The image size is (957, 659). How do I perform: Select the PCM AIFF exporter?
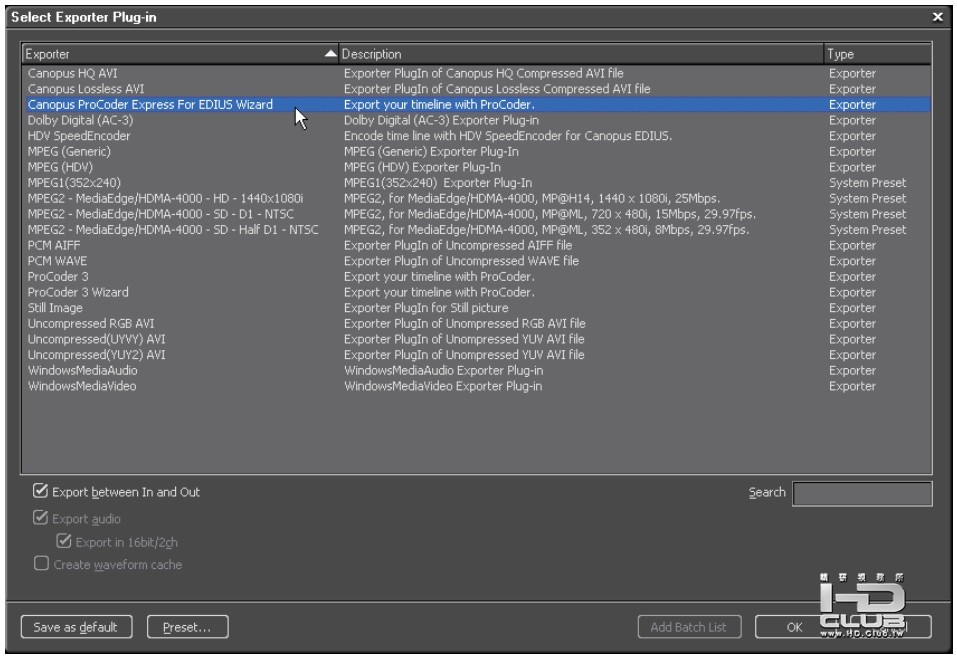click(476, 245)
